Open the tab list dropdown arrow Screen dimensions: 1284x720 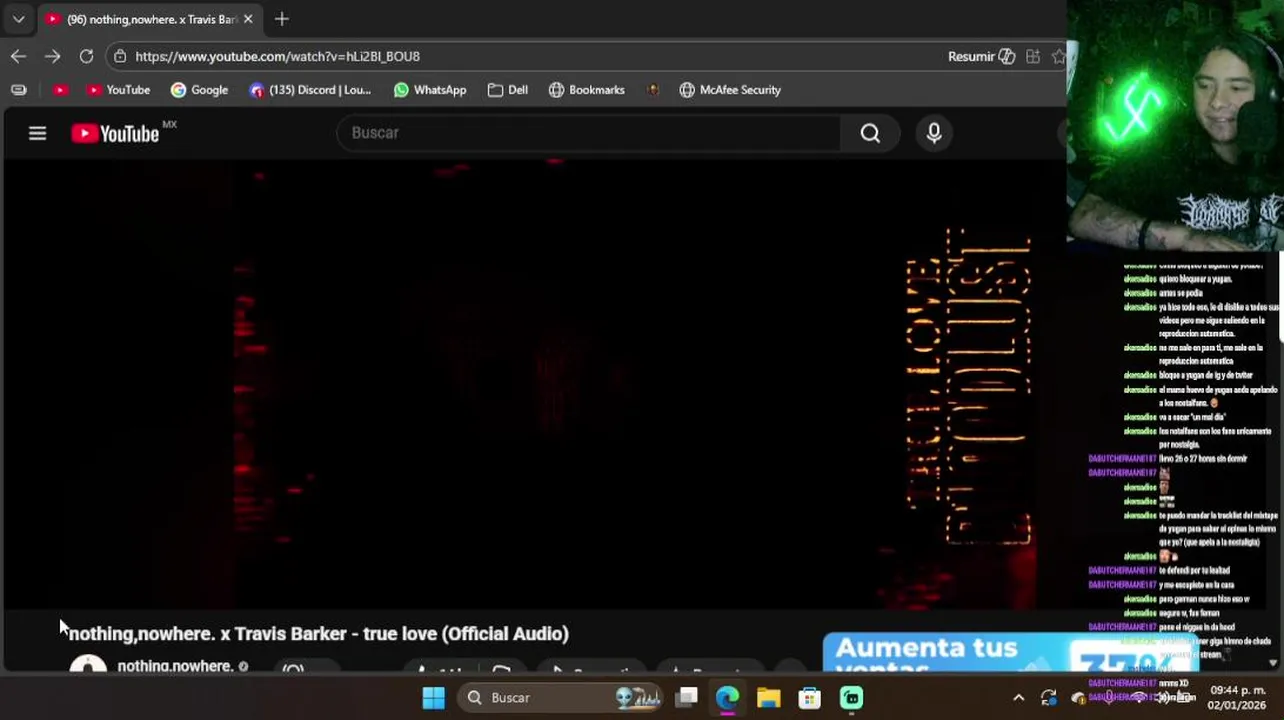coord(18,19)
